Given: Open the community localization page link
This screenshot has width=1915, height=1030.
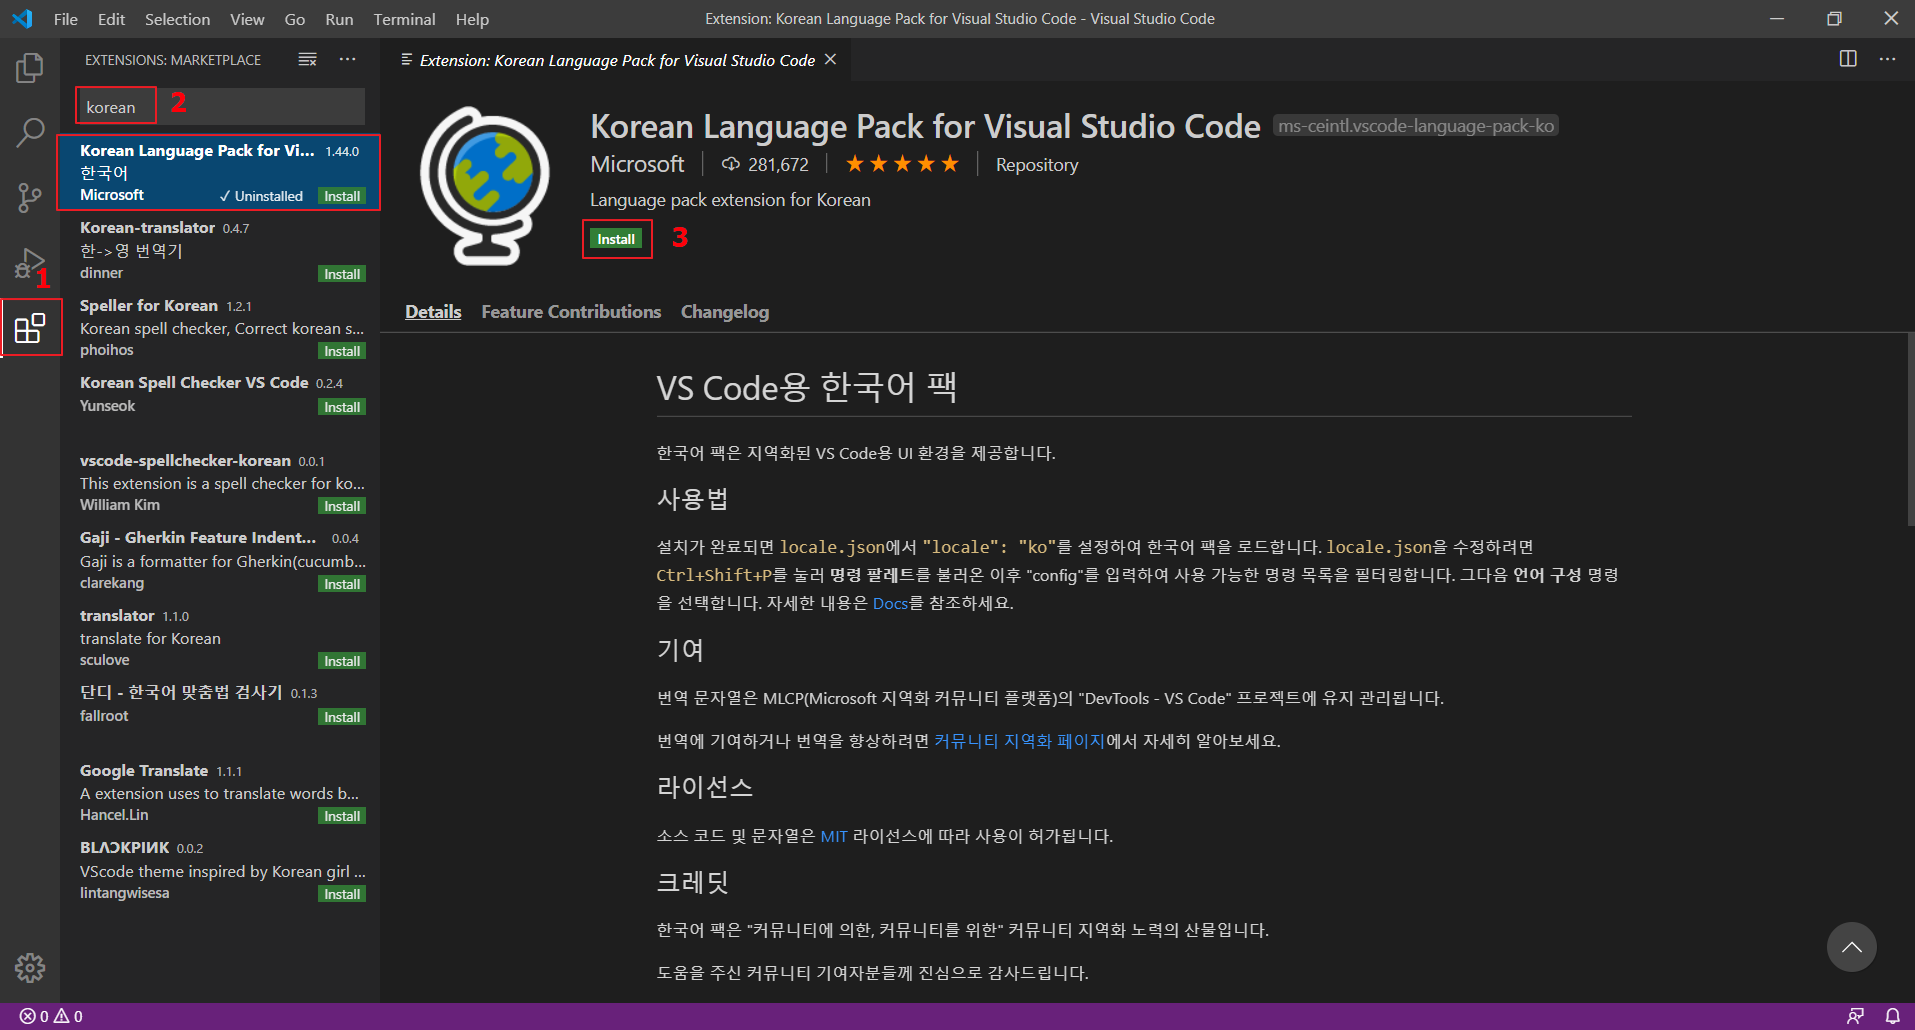Looking at the screenshot, I should coord(1019,741).
